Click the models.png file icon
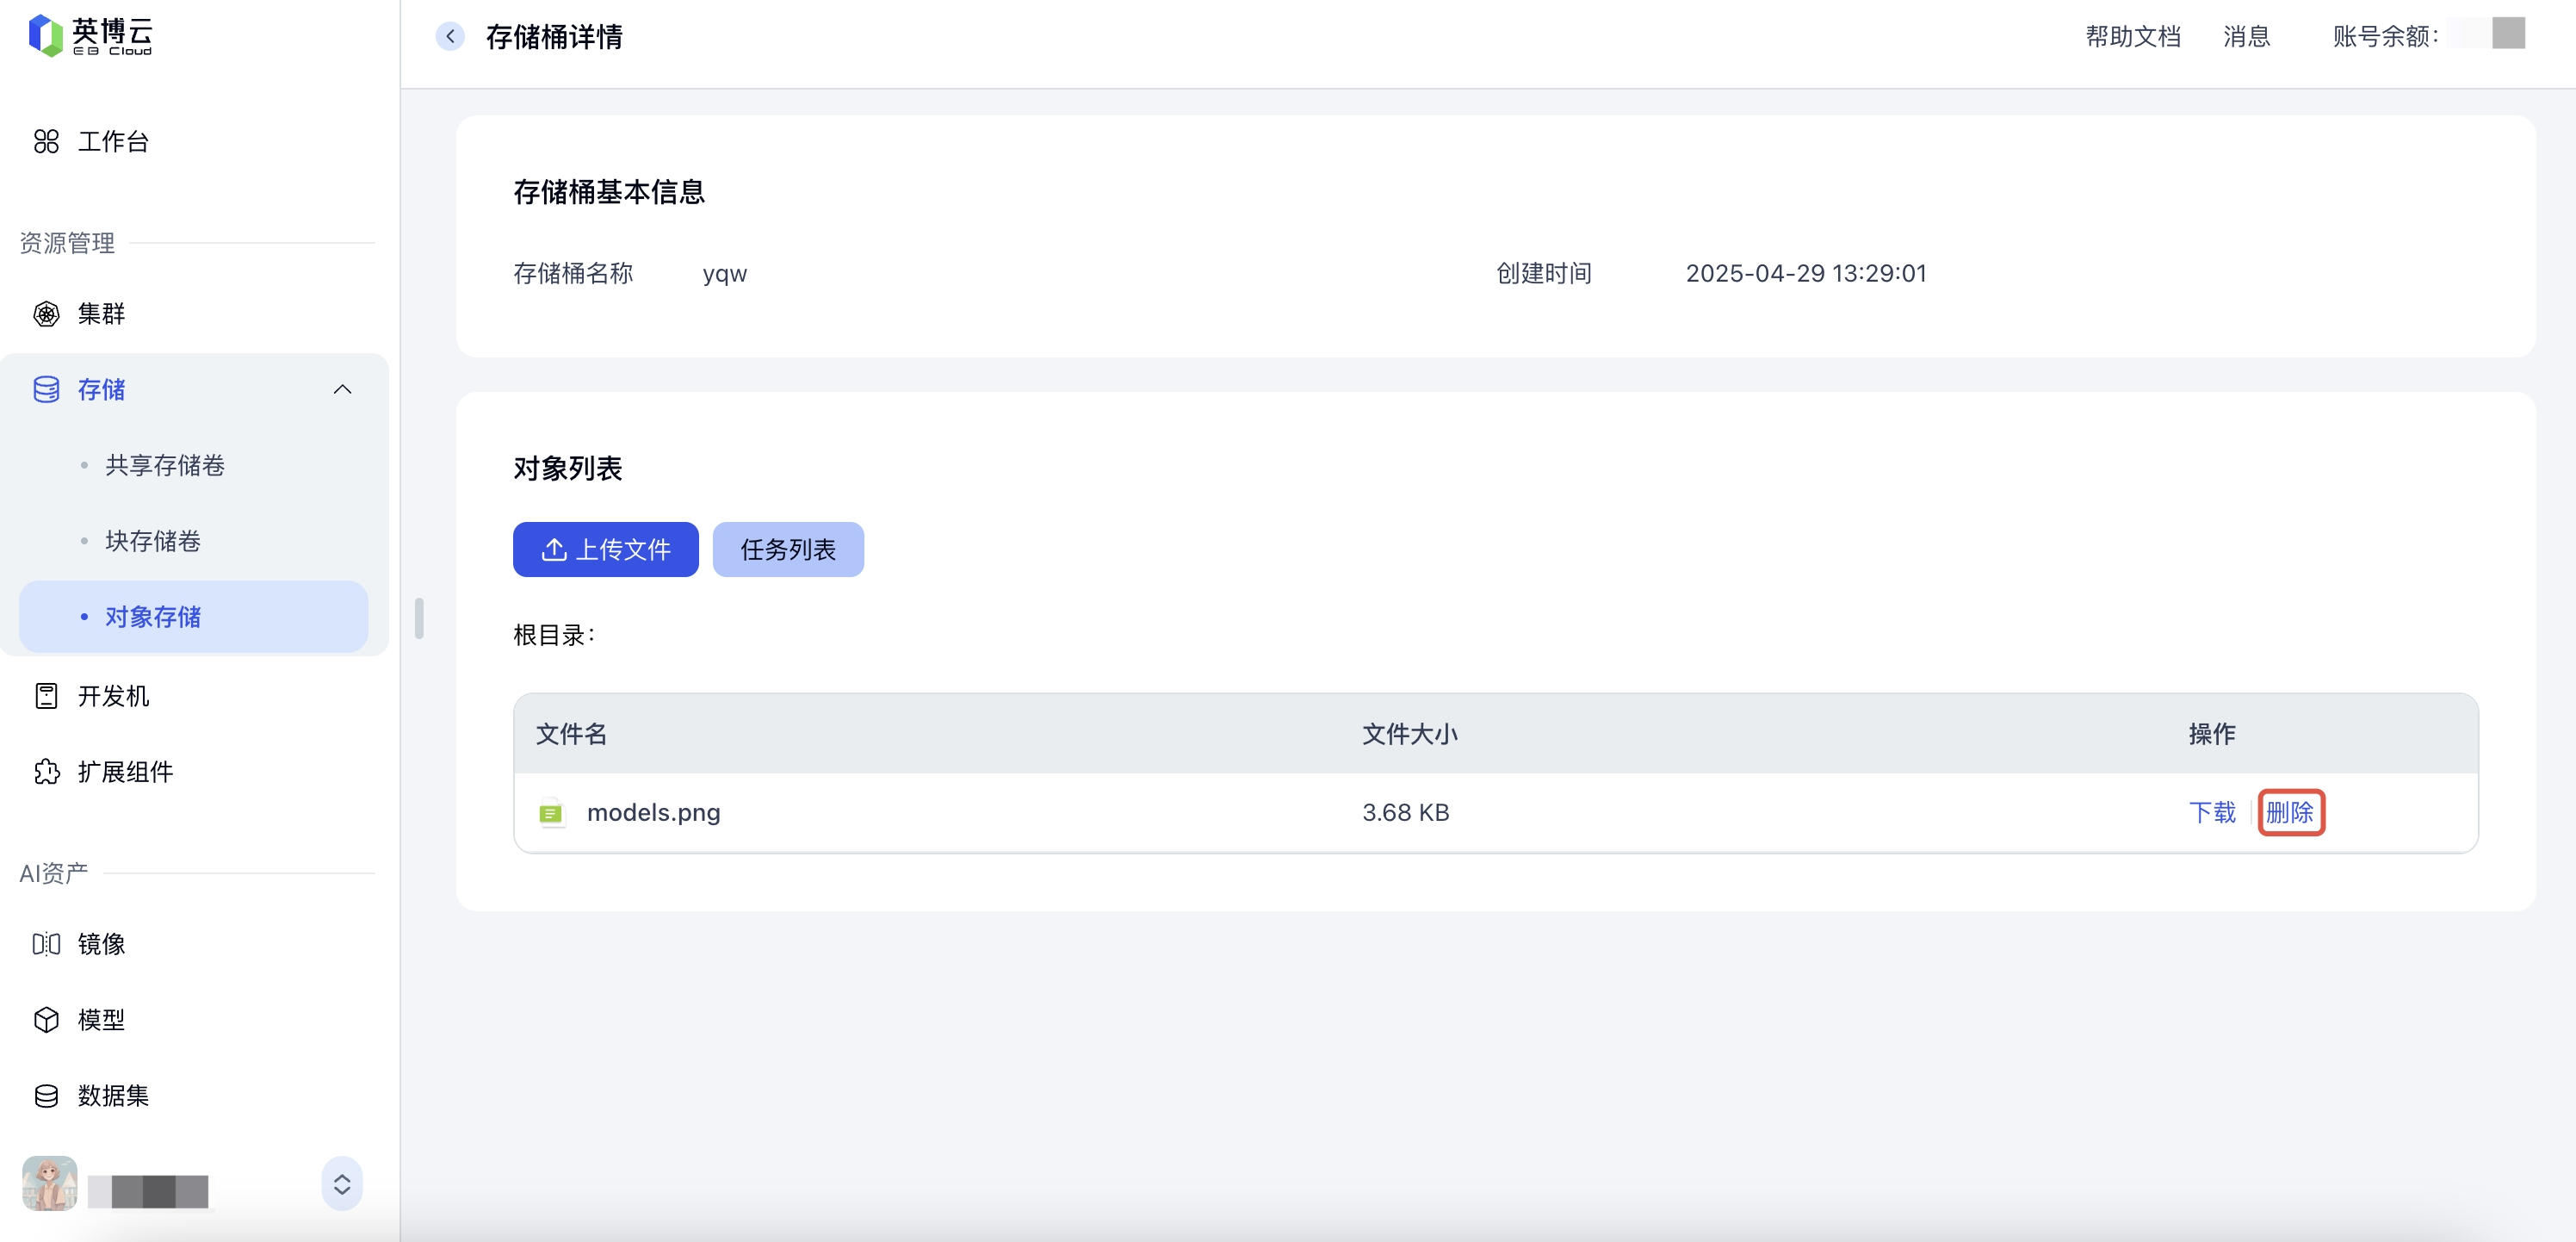Image resolution: width=2576 pixels, height=1242 pixels. 551,813
